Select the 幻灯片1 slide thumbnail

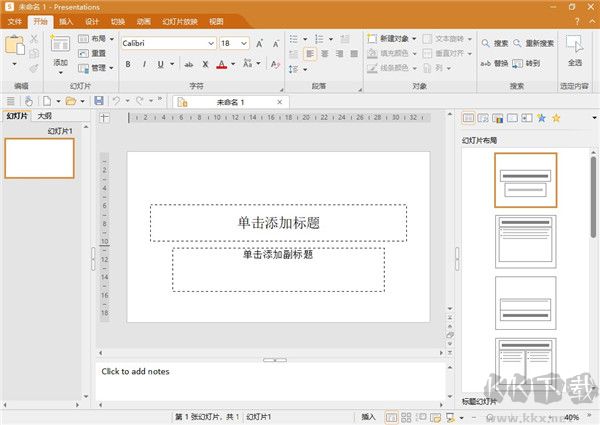point(39,158)
